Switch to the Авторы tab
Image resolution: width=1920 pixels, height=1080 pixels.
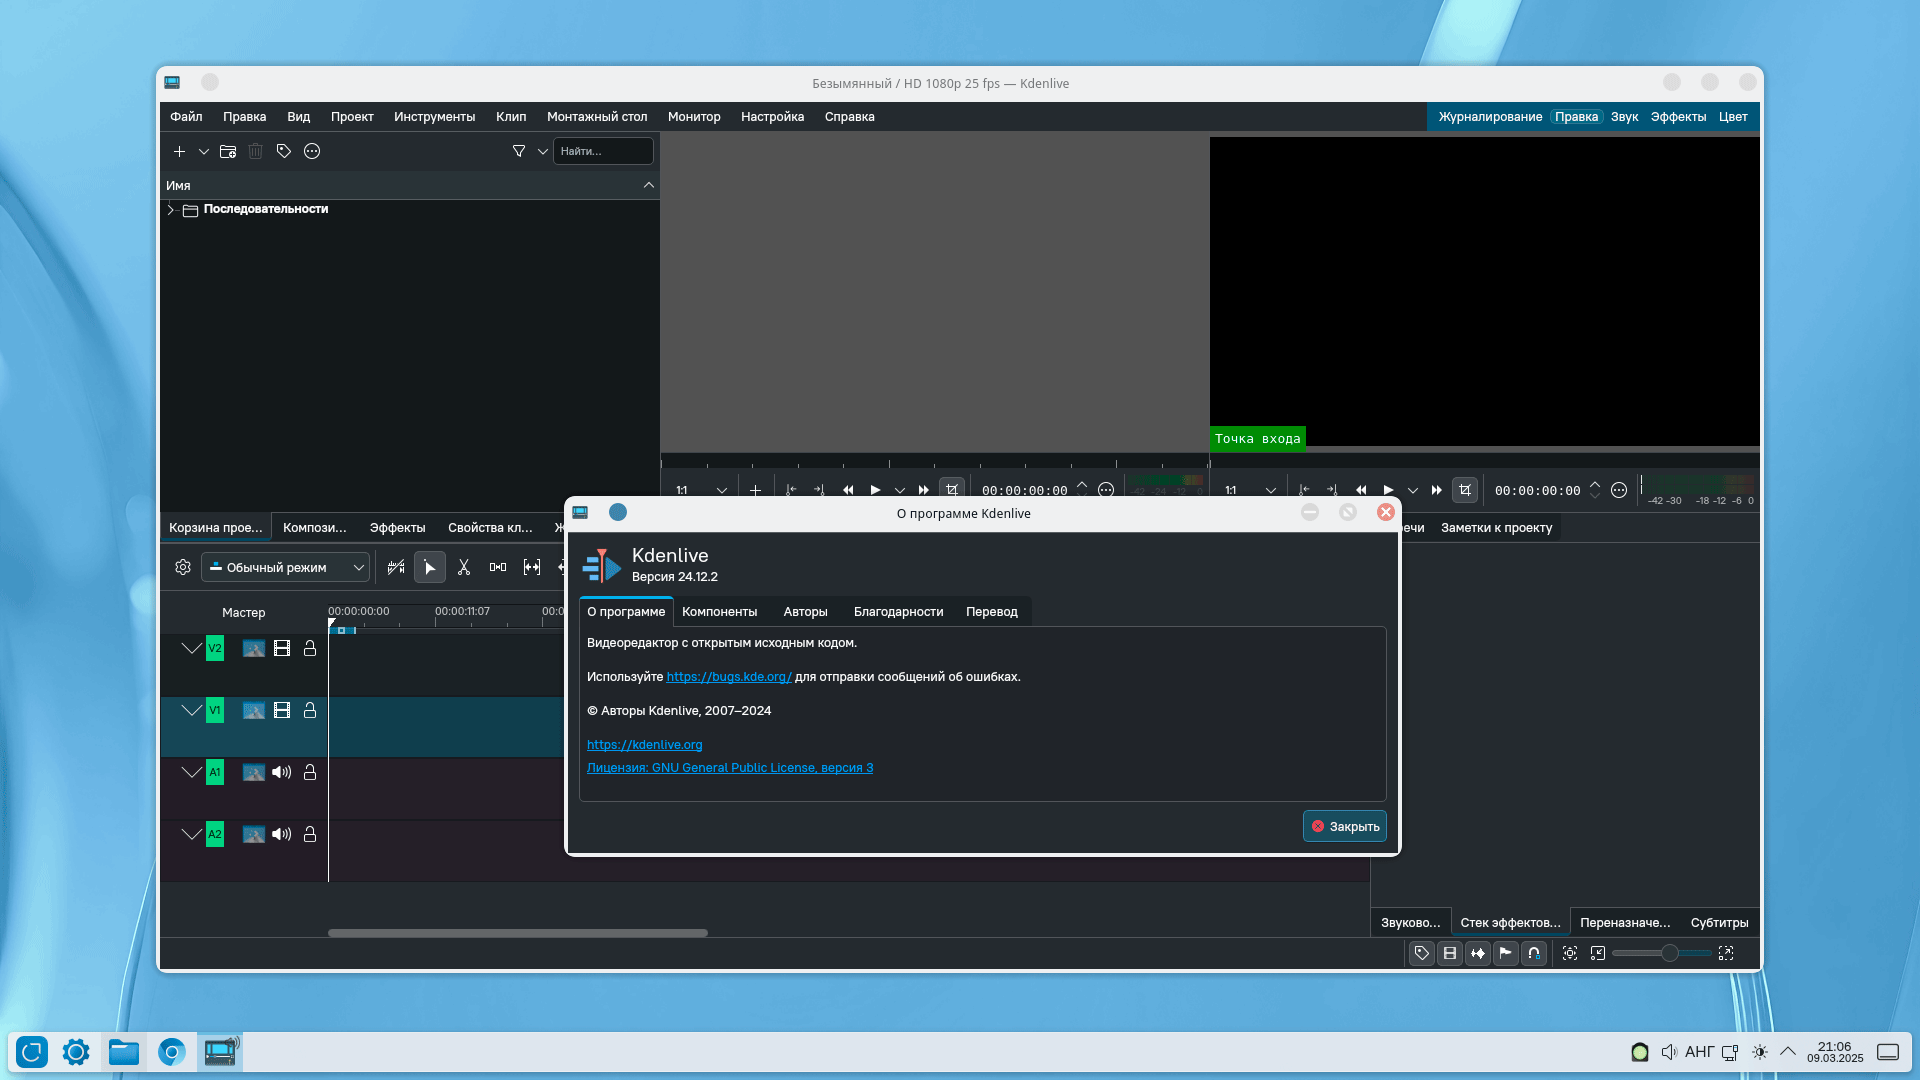(x=805, y=612)
